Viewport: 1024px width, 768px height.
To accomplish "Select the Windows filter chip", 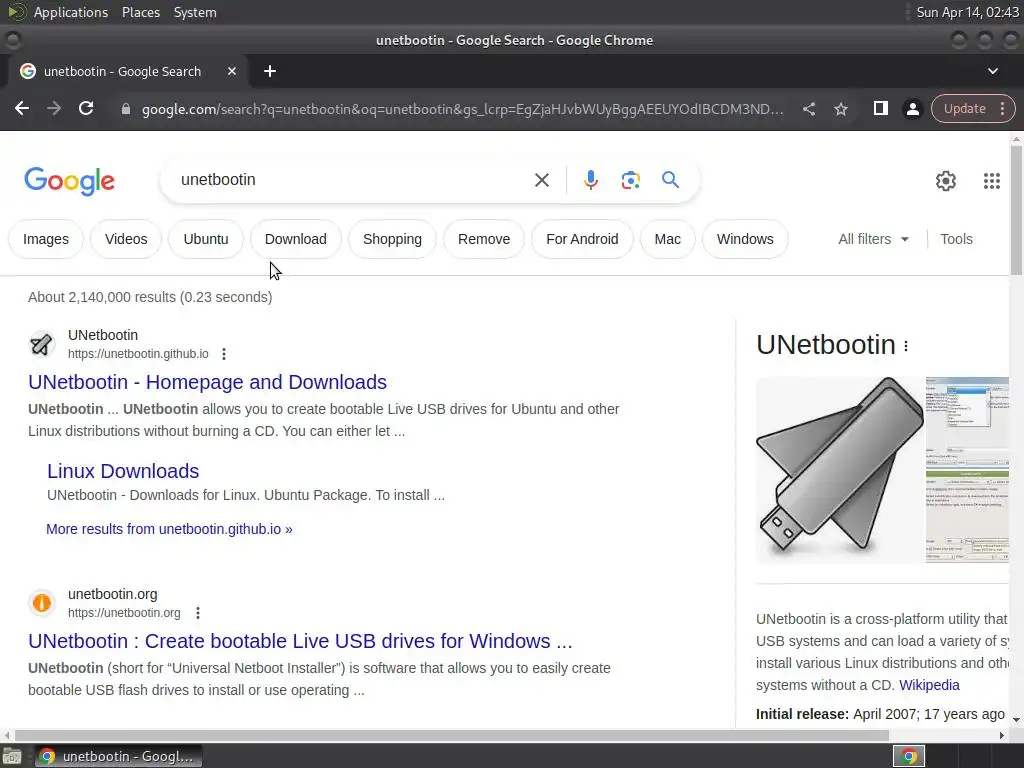I will tap(745, 239).
